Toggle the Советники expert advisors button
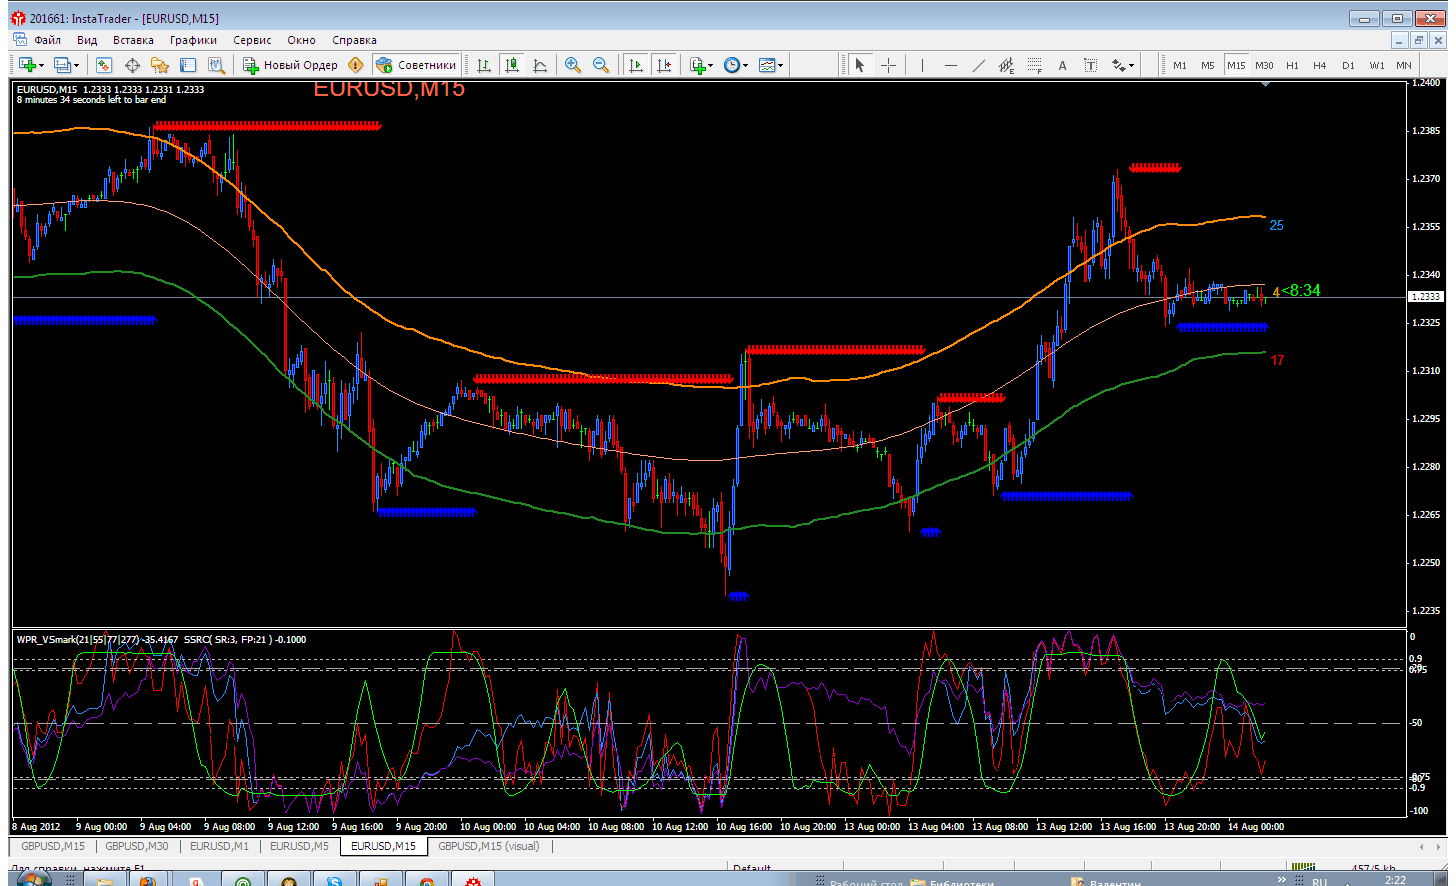 (416, 65)
